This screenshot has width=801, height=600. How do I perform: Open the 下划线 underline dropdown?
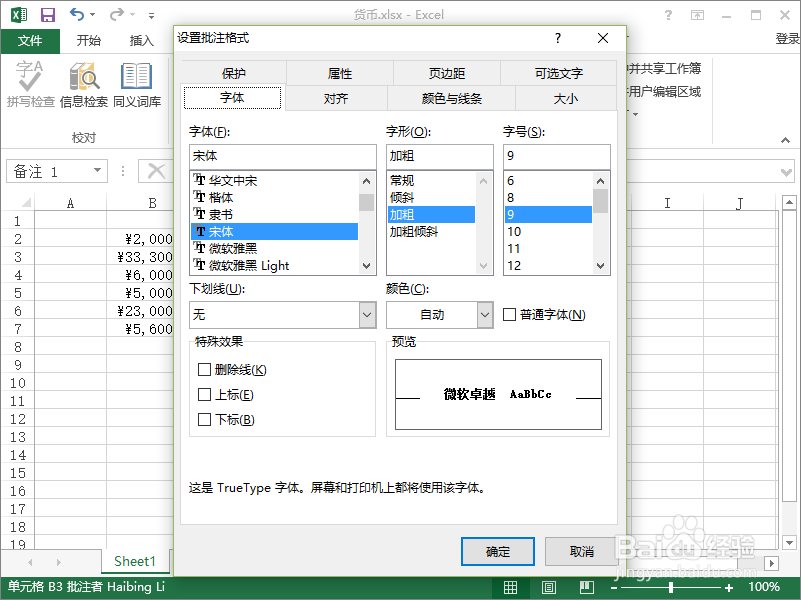pyautogui.click(x=367, y=313)
